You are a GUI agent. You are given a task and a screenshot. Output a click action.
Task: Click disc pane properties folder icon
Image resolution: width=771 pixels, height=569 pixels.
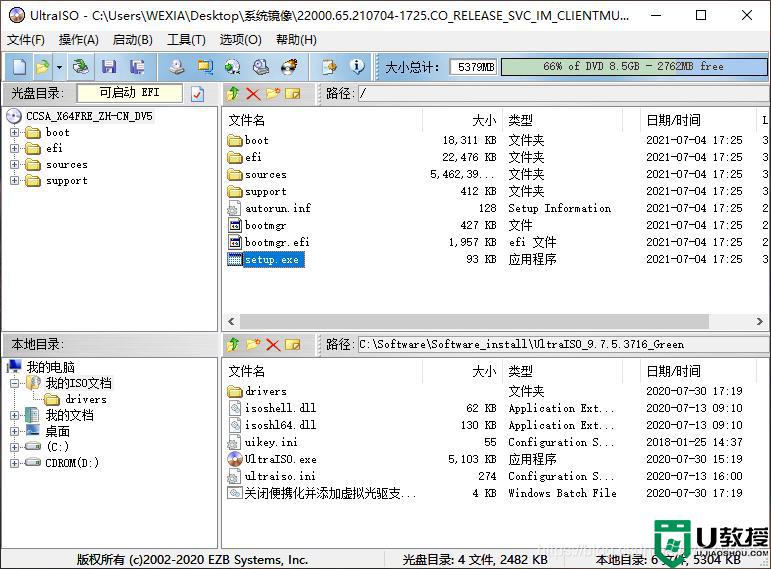(293, 93)
